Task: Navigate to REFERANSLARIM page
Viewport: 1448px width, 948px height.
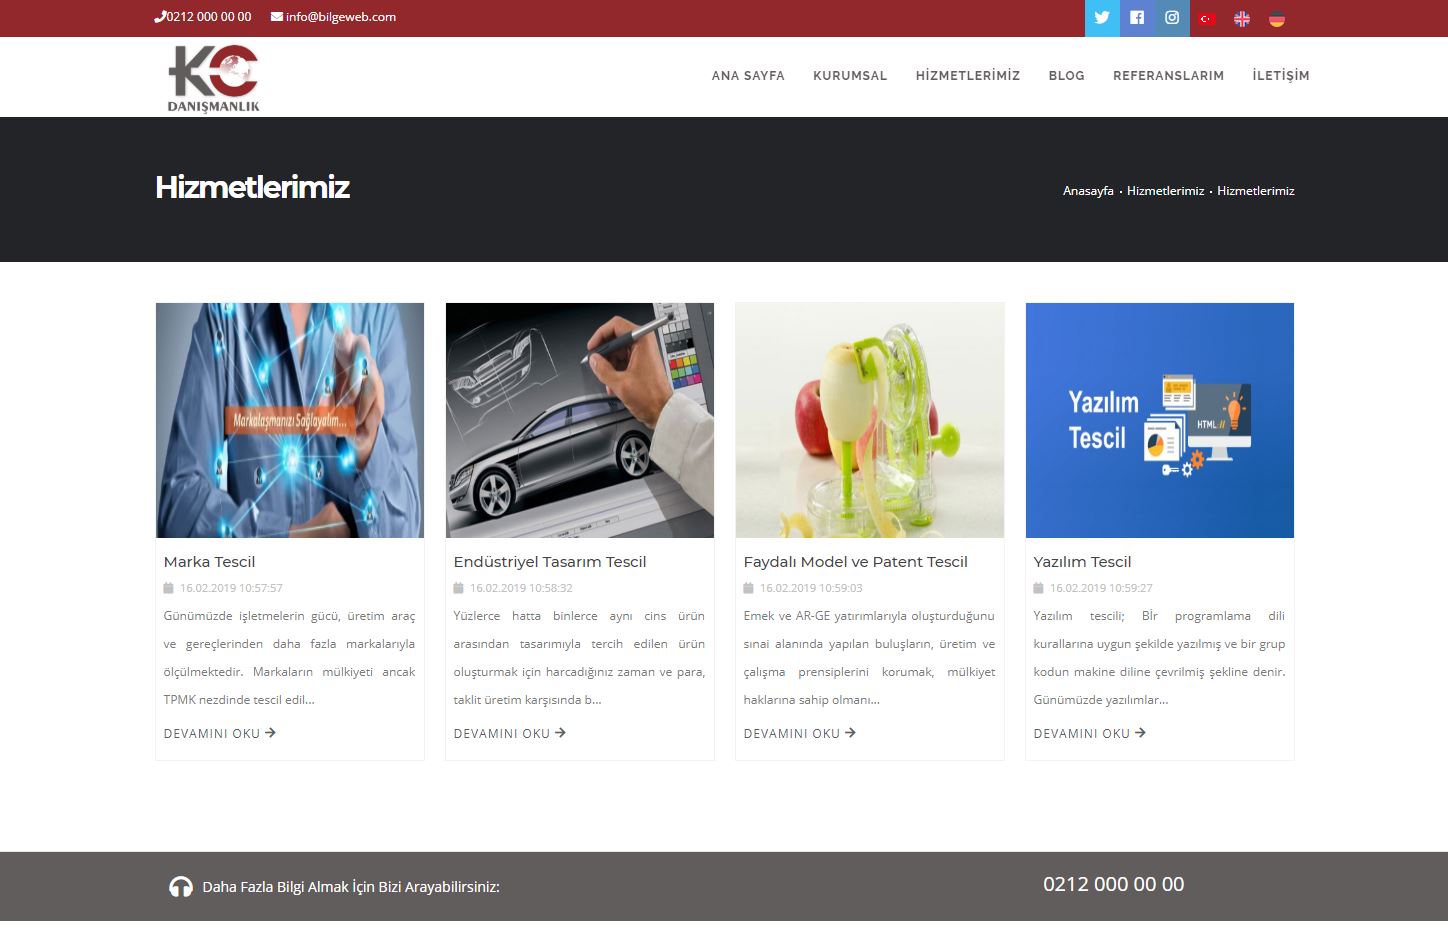Action: [x=1168, y=76]
